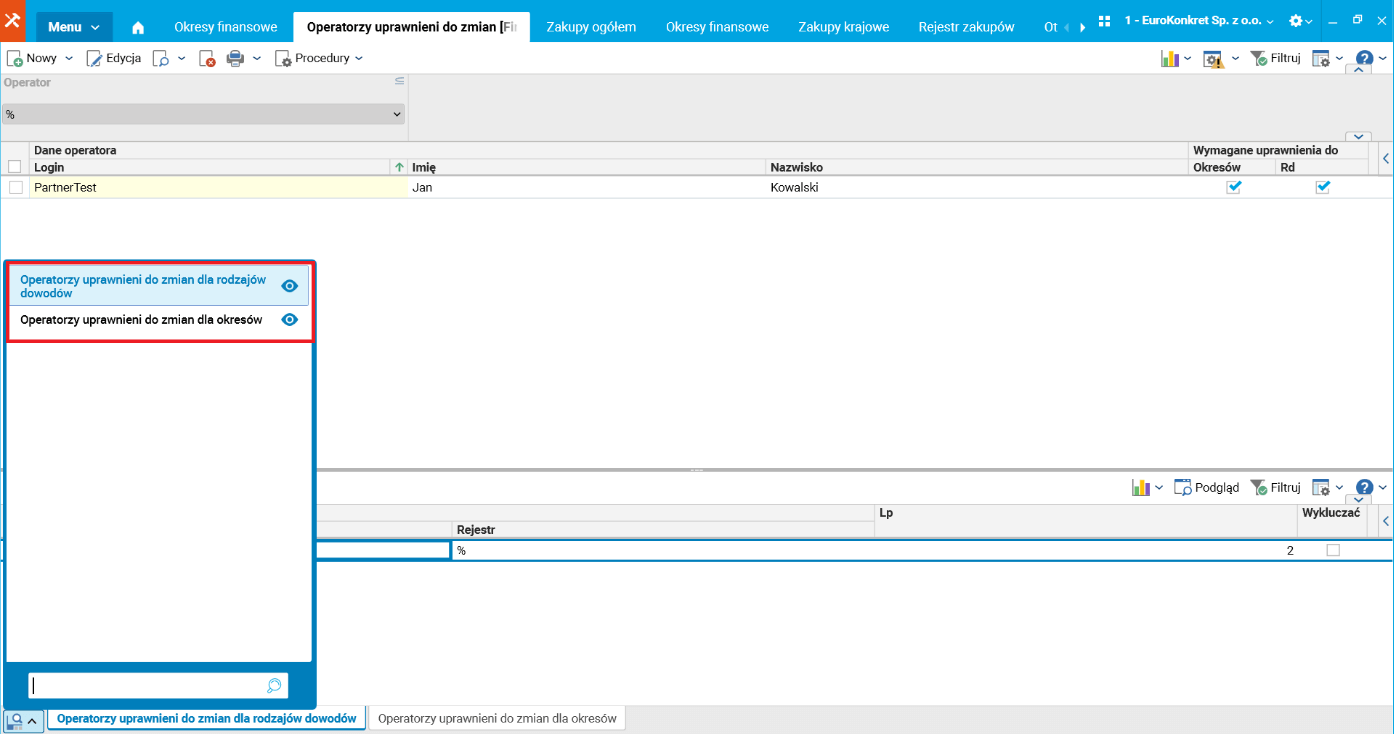Viewport: 1396px width, 734px height.
Task: Open bottom tab Operatorzy uprawnieni do zmian dla rodzajów dowodów
Action: pos(207,719)
